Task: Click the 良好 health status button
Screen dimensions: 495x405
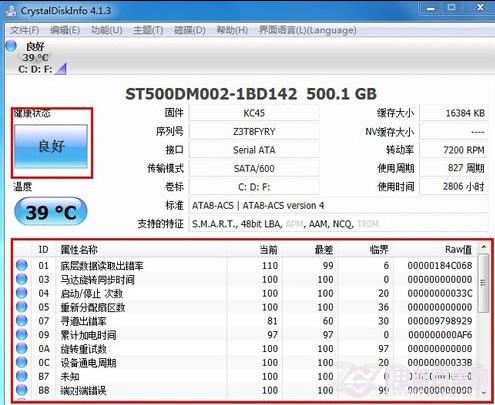Action: (51, 146)
